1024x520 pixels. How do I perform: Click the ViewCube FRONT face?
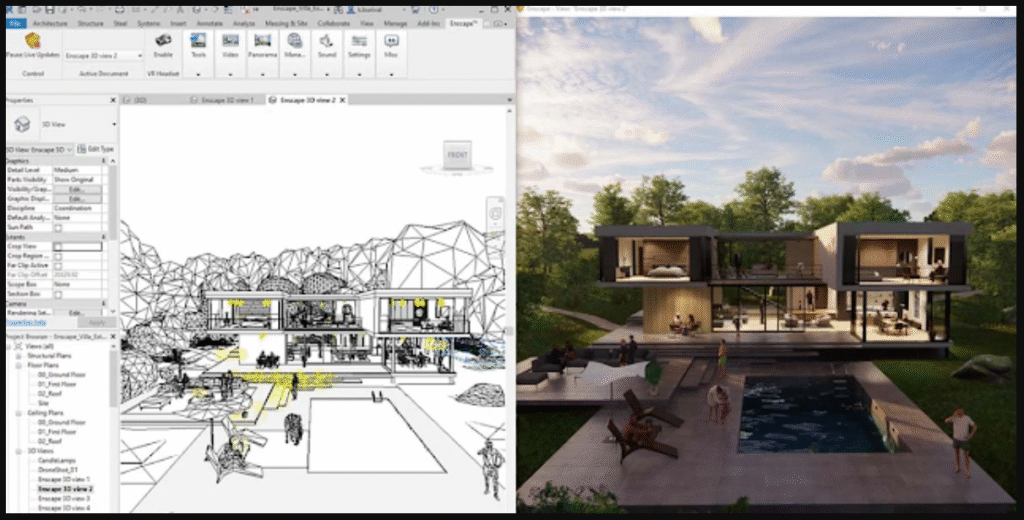coord(456,155)
